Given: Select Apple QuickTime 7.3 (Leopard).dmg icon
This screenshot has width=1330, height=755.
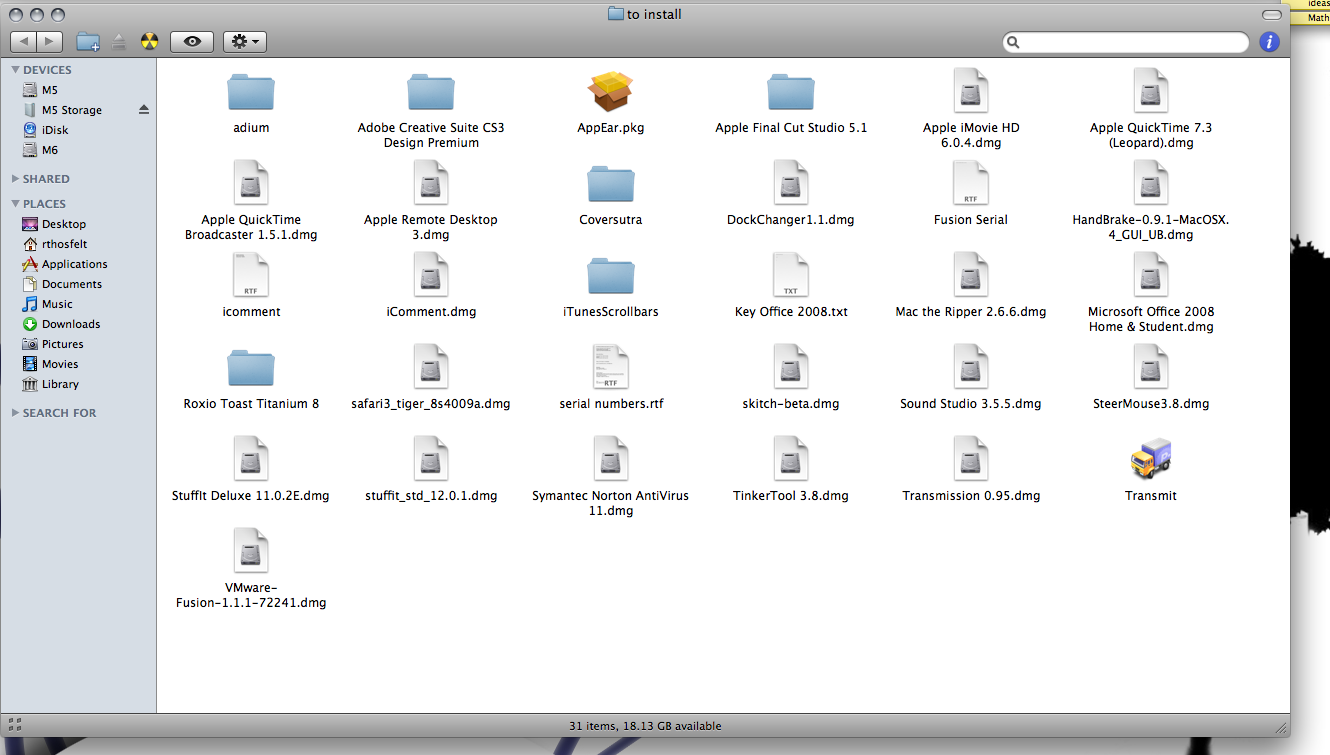Looking at the screenshot, I should [x=1151, y=91].
